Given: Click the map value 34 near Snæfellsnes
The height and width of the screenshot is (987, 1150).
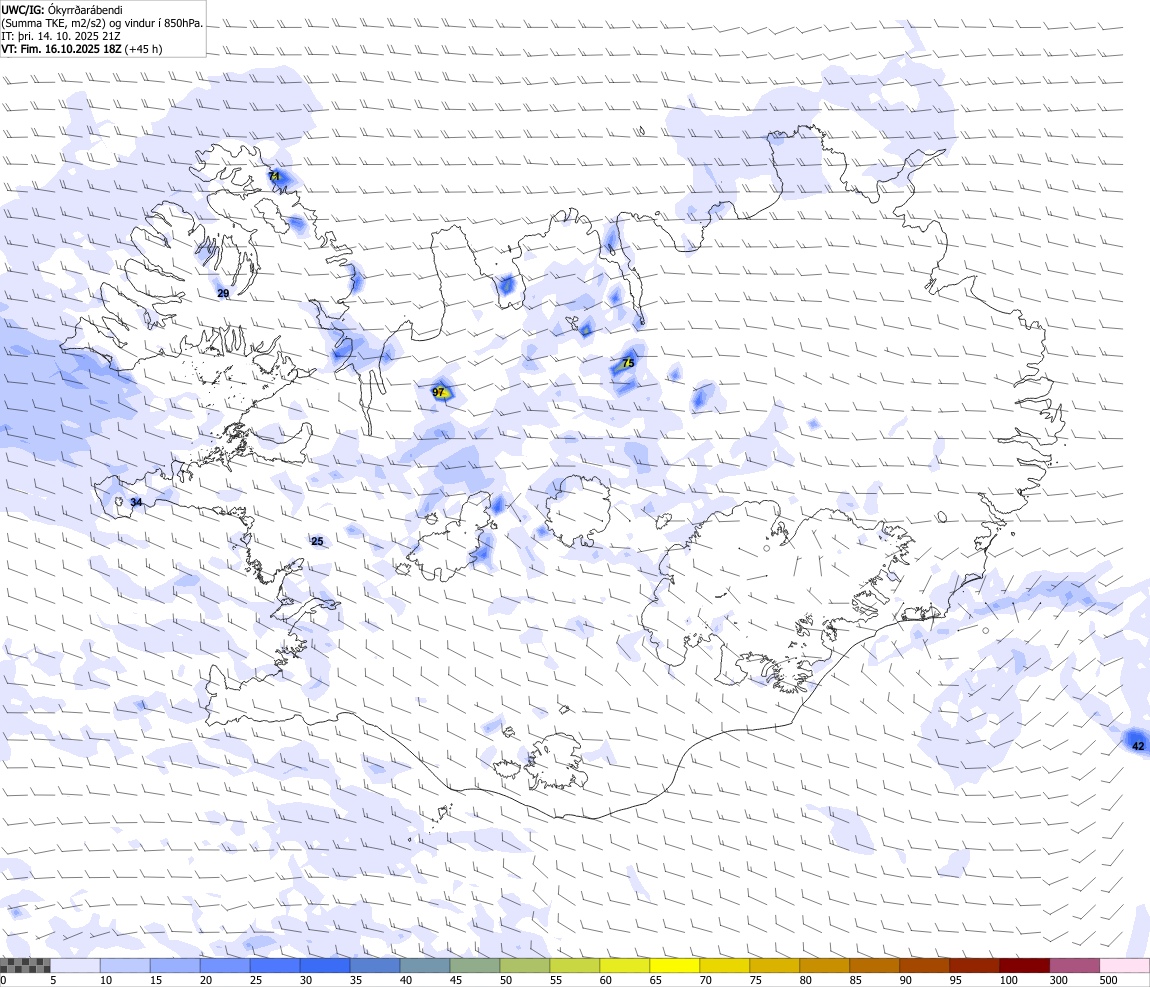Looking at the screenshot, I should (136, 502).
